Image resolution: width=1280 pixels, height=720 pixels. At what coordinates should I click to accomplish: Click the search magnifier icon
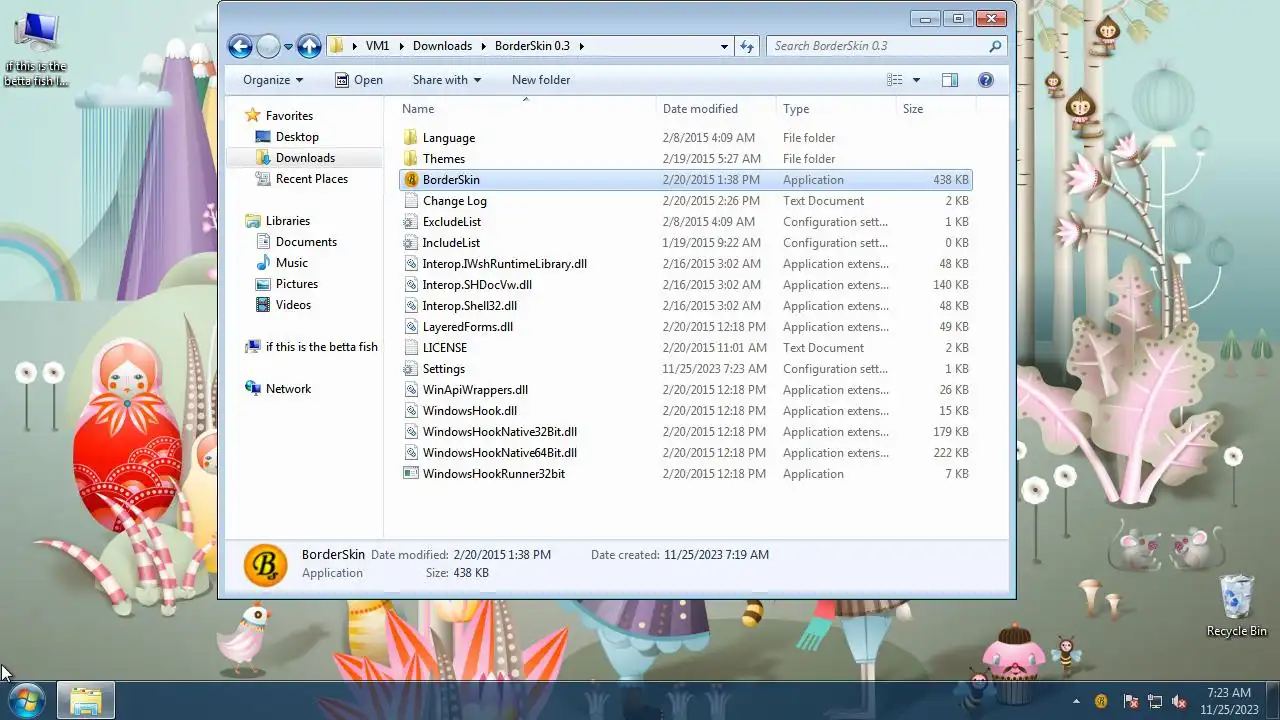[x=995, y=46]
